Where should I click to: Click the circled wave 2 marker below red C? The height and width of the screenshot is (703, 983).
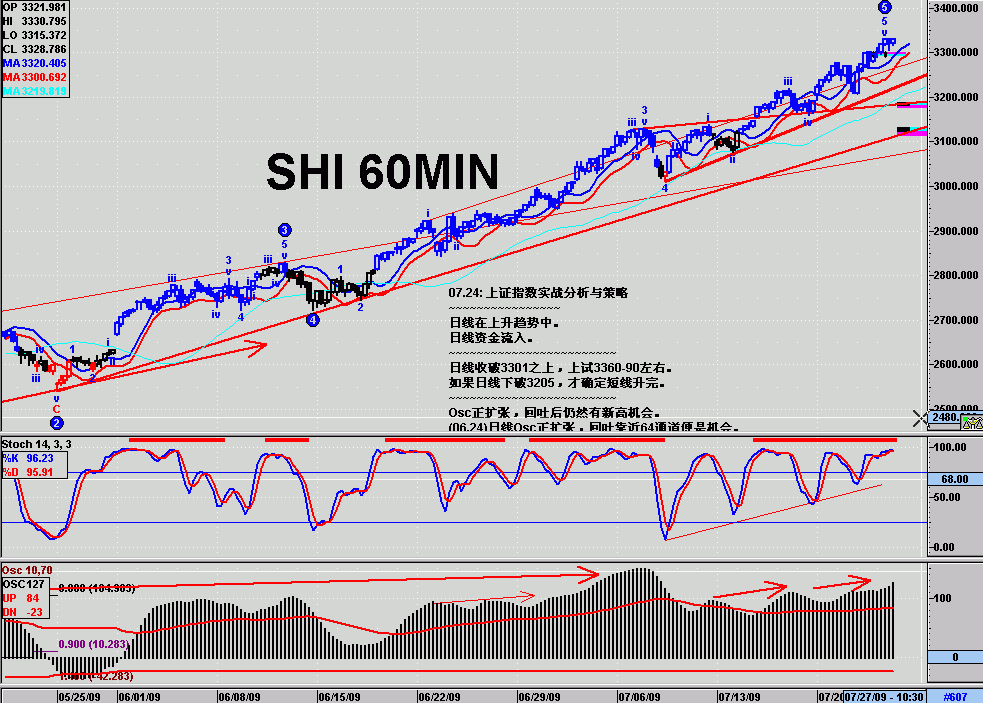pos(57,423)
